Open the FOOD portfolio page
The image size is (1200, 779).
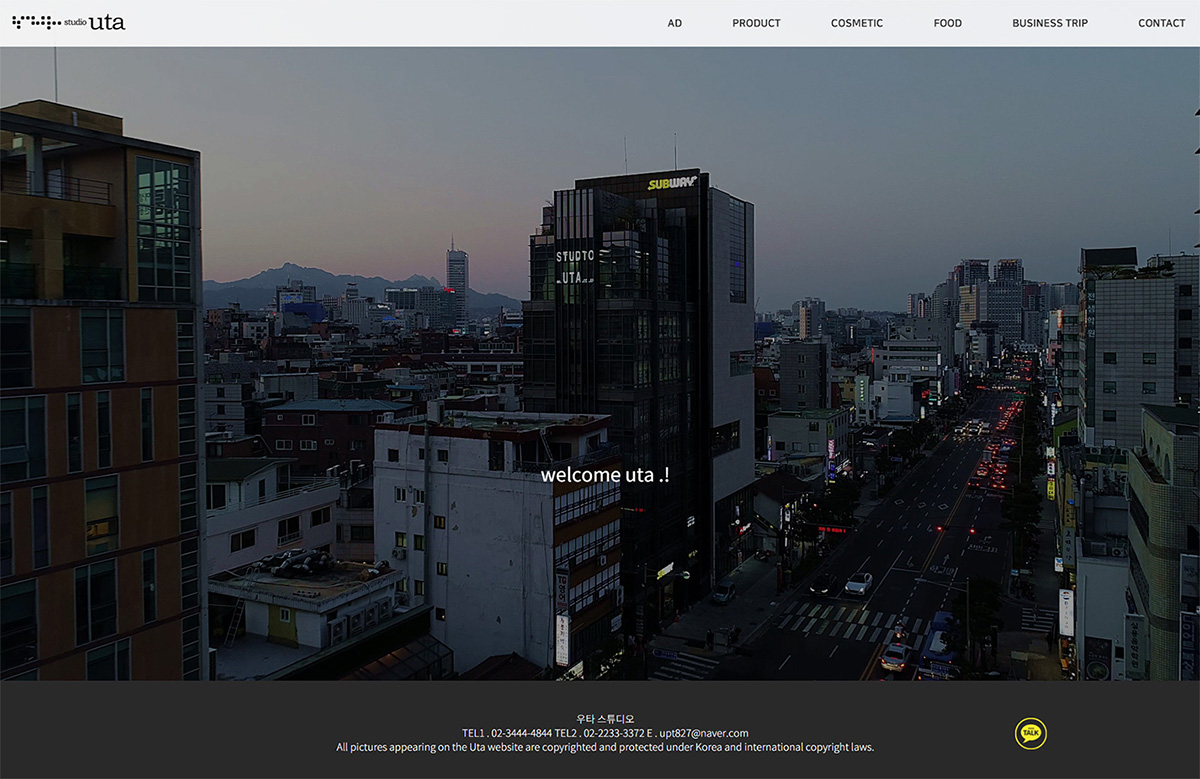(947, 23)
